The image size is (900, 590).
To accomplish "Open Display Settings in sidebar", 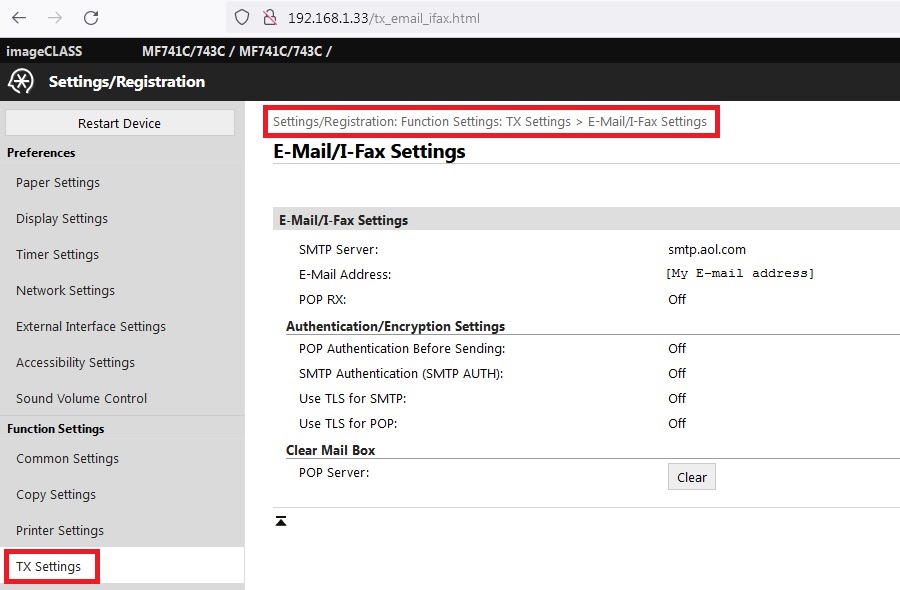I will [62, 219].
